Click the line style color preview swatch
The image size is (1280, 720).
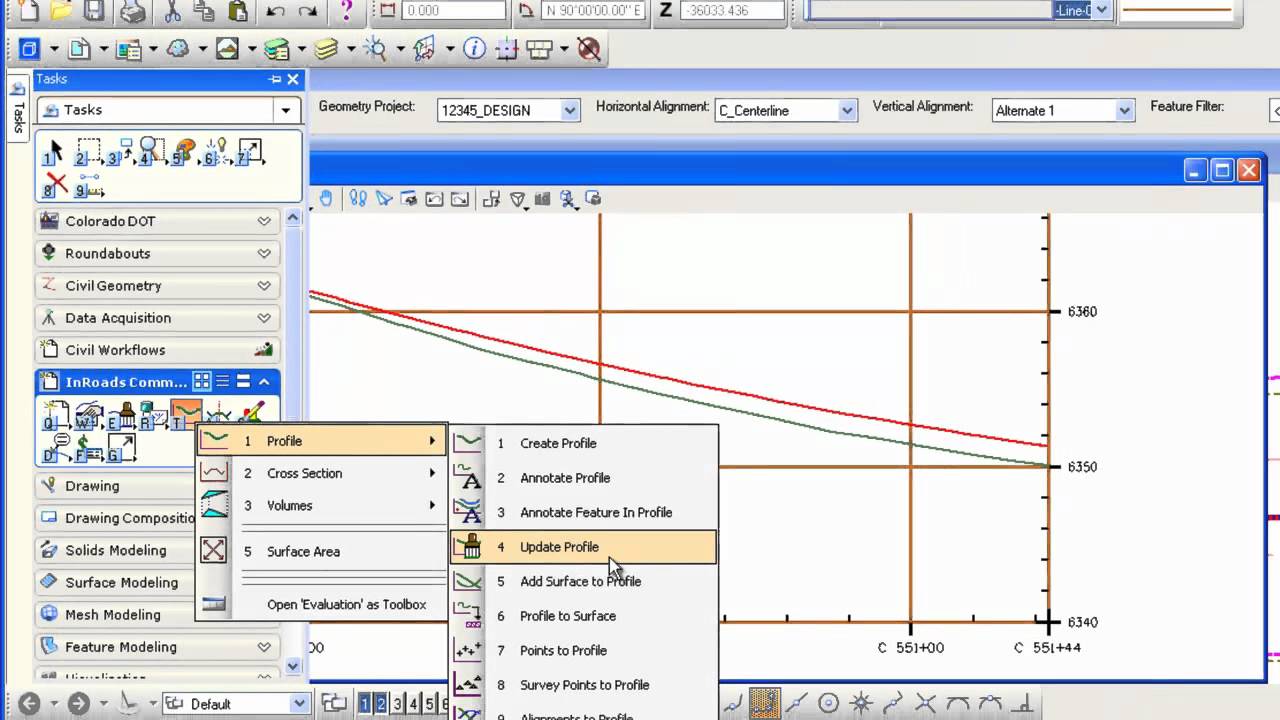tap(1176, 10)
